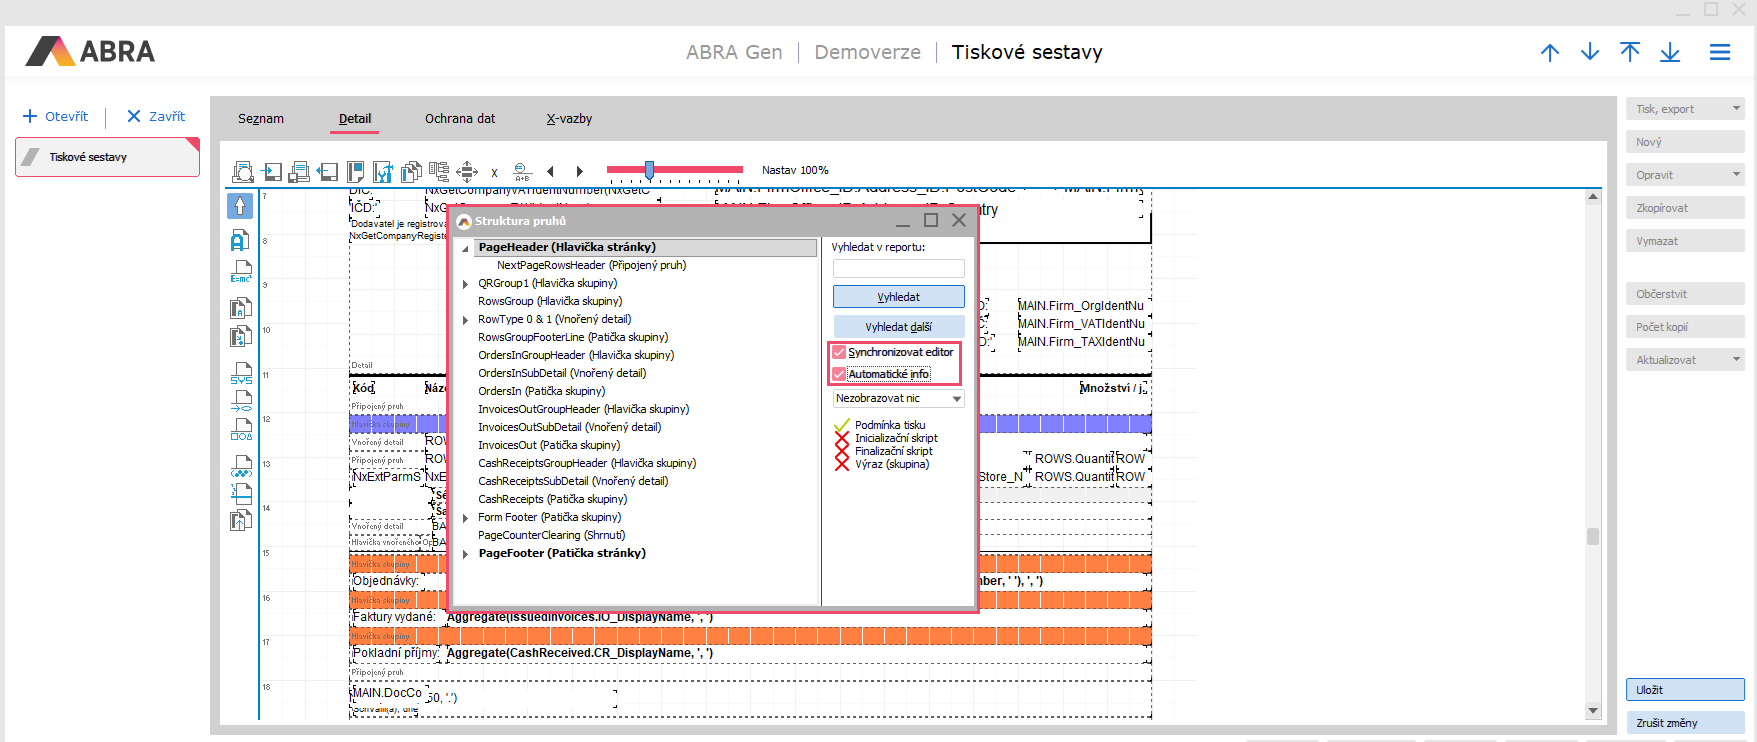Viewport: 1757px width, 742px height.
Task: Click the small x icon in the report toolbar
Action: (x=494, y=173)
